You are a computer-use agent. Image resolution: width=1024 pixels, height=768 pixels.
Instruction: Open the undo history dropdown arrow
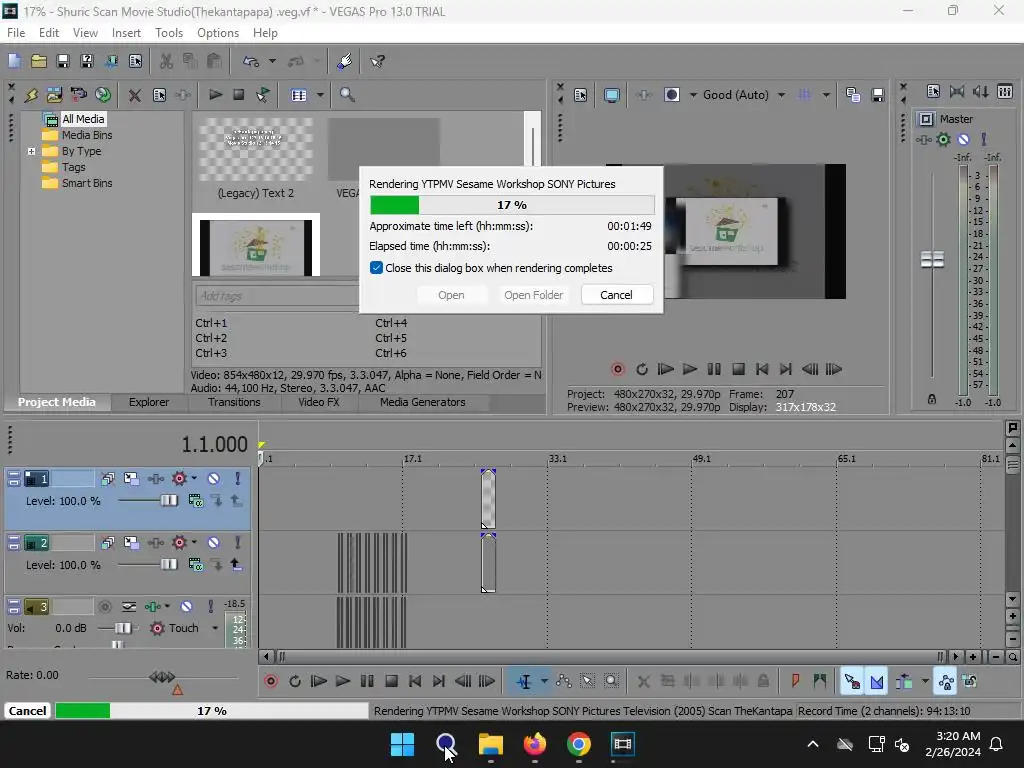[x=272, y=61]
